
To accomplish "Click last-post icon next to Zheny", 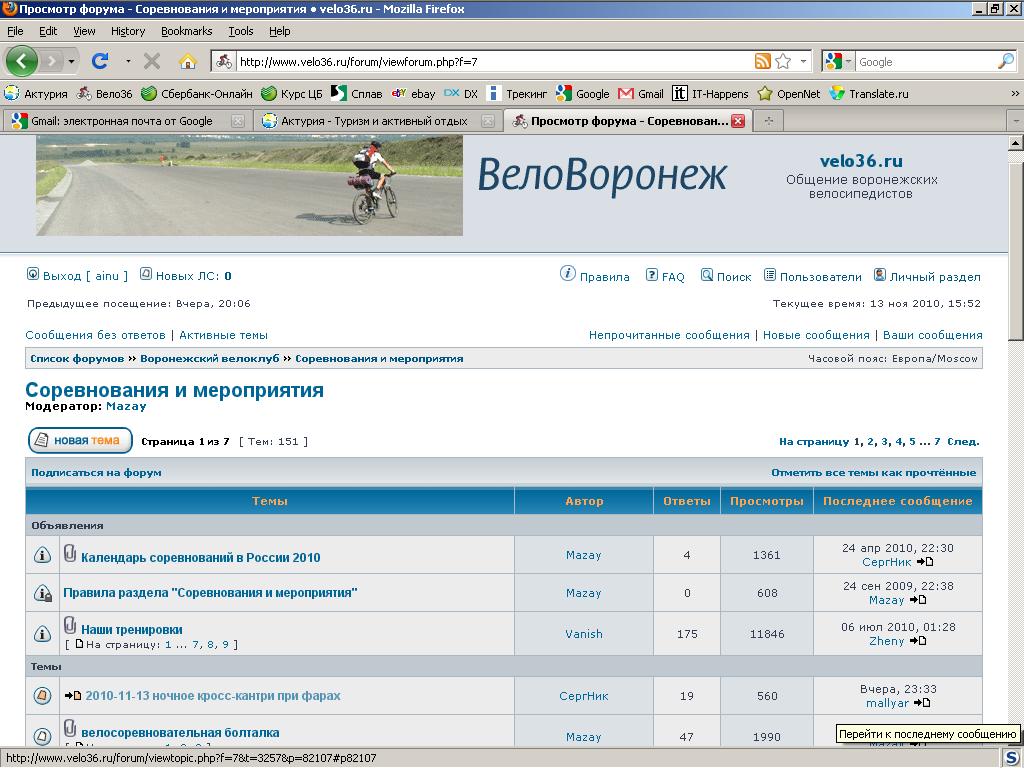I will (918, 641).
